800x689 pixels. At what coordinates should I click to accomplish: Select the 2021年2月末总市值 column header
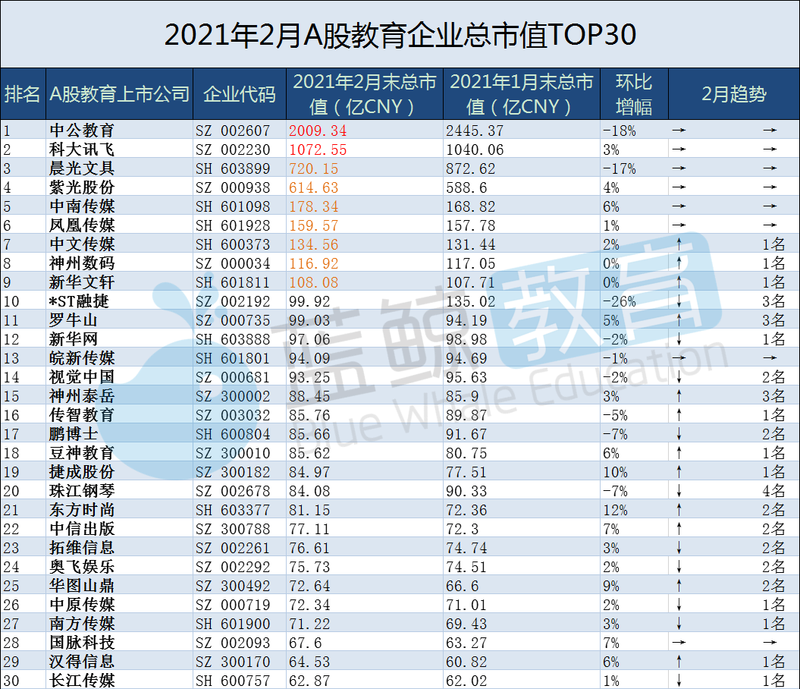point(364,94)
